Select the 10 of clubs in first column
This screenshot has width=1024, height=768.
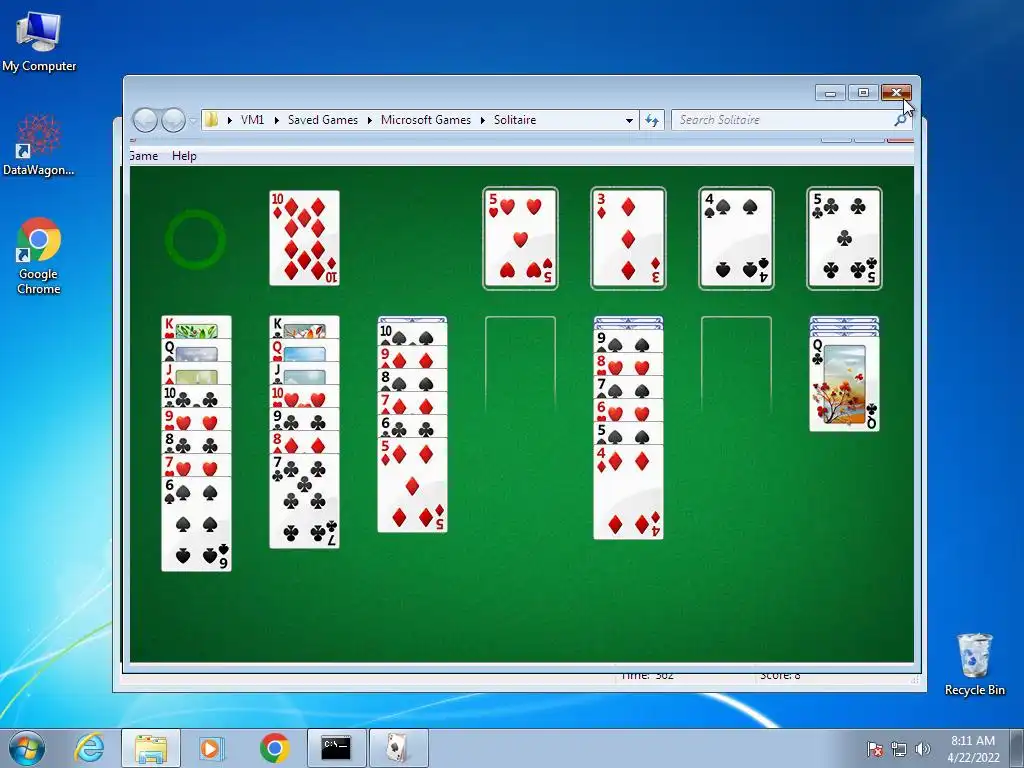click(x=196, y=396)
